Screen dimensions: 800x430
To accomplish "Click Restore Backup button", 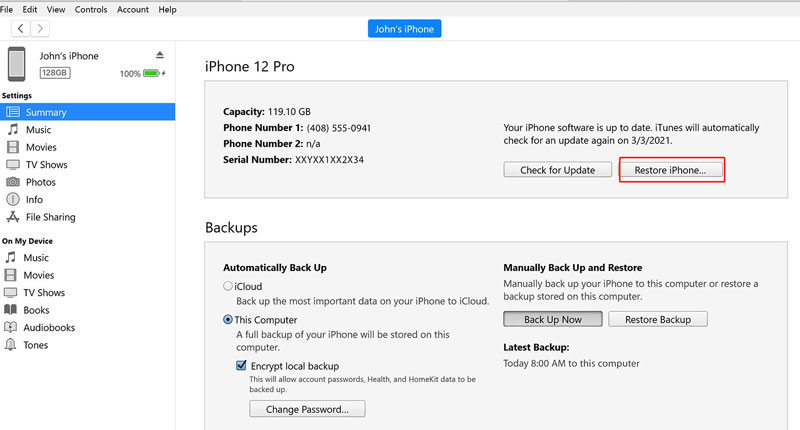I will [658, 319].
